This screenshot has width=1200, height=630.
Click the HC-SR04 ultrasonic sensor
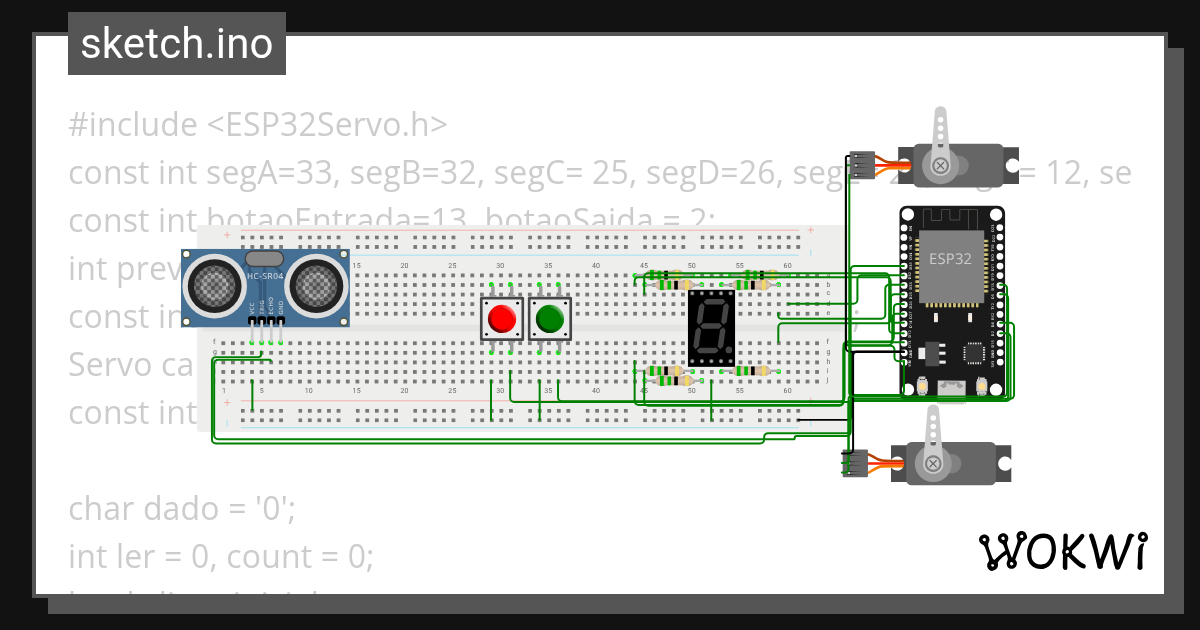[263, 287]
